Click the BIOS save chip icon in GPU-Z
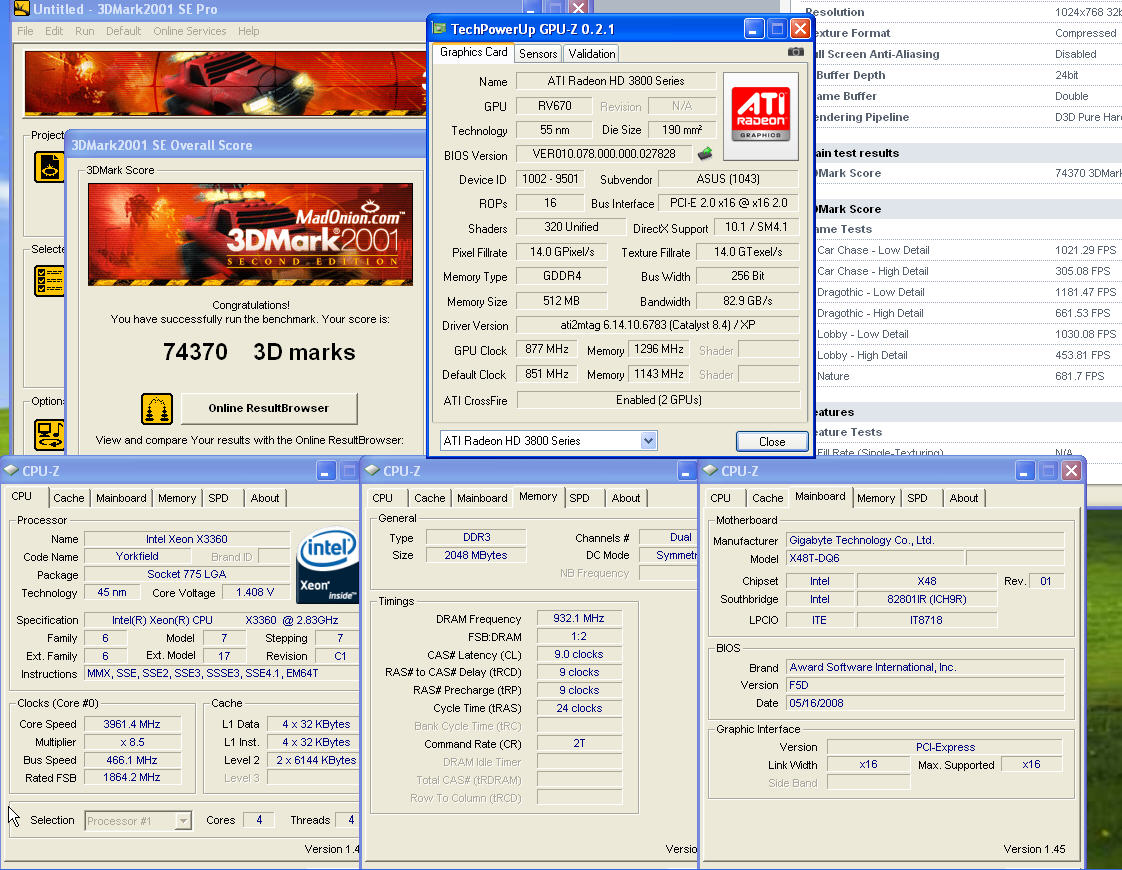The image size is (1122, 870). 705,153
